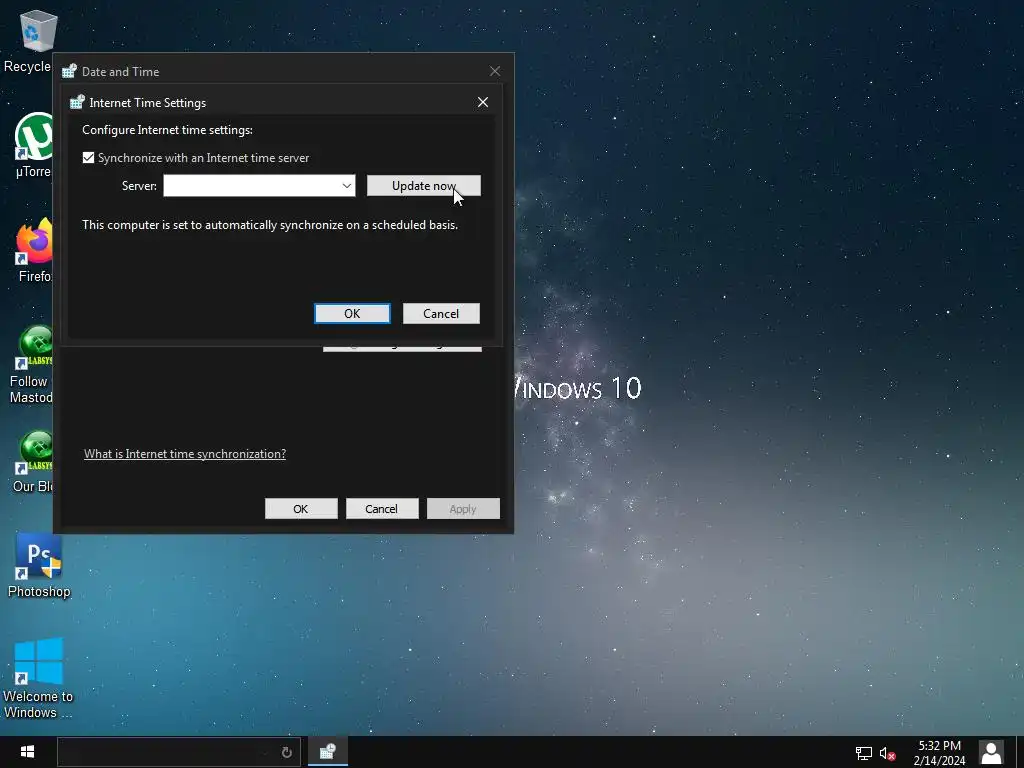The width and height of the screenshot is (1024, 768).
Task: Click into the Server text field
Action: pos(251,185)
